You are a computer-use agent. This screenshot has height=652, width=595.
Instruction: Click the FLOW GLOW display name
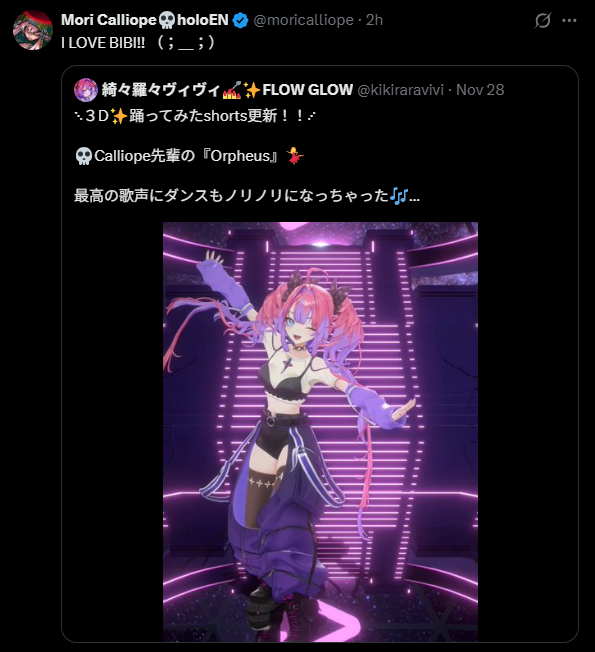point(307,90)
